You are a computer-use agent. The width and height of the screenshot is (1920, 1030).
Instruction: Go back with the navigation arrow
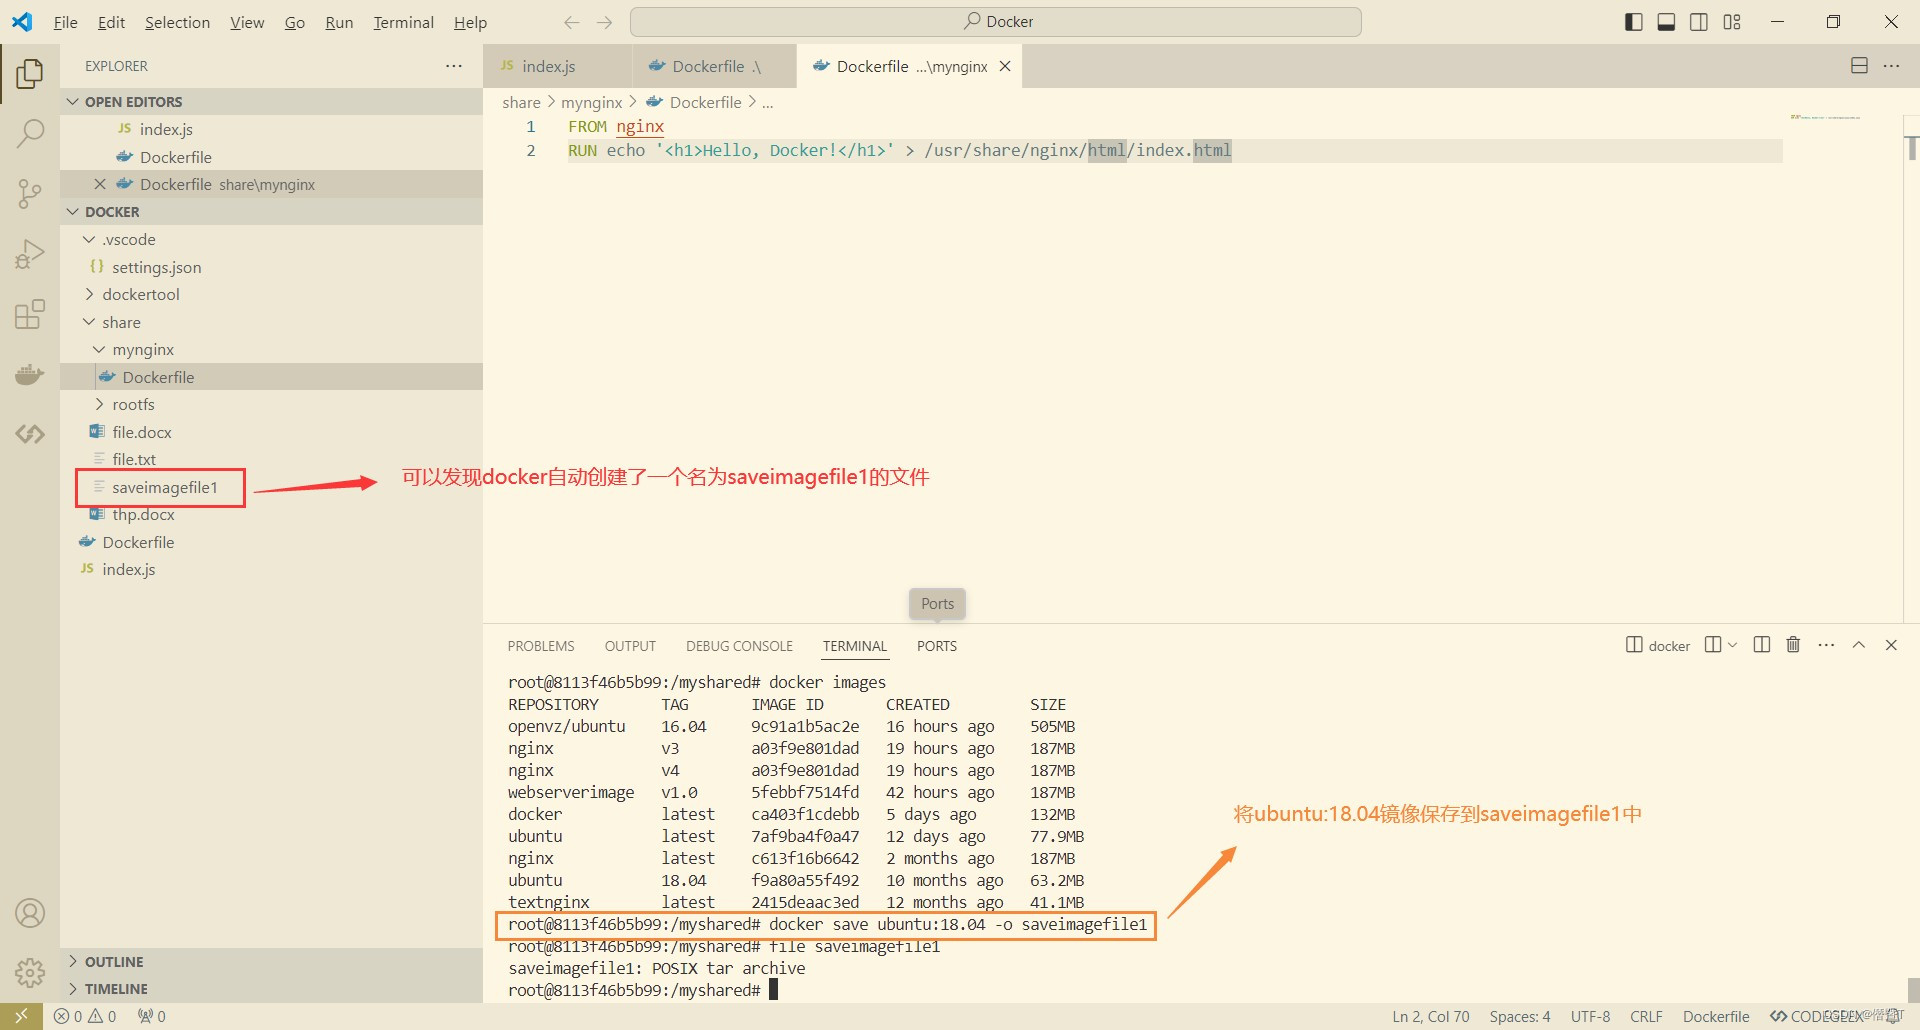(572, 22)
